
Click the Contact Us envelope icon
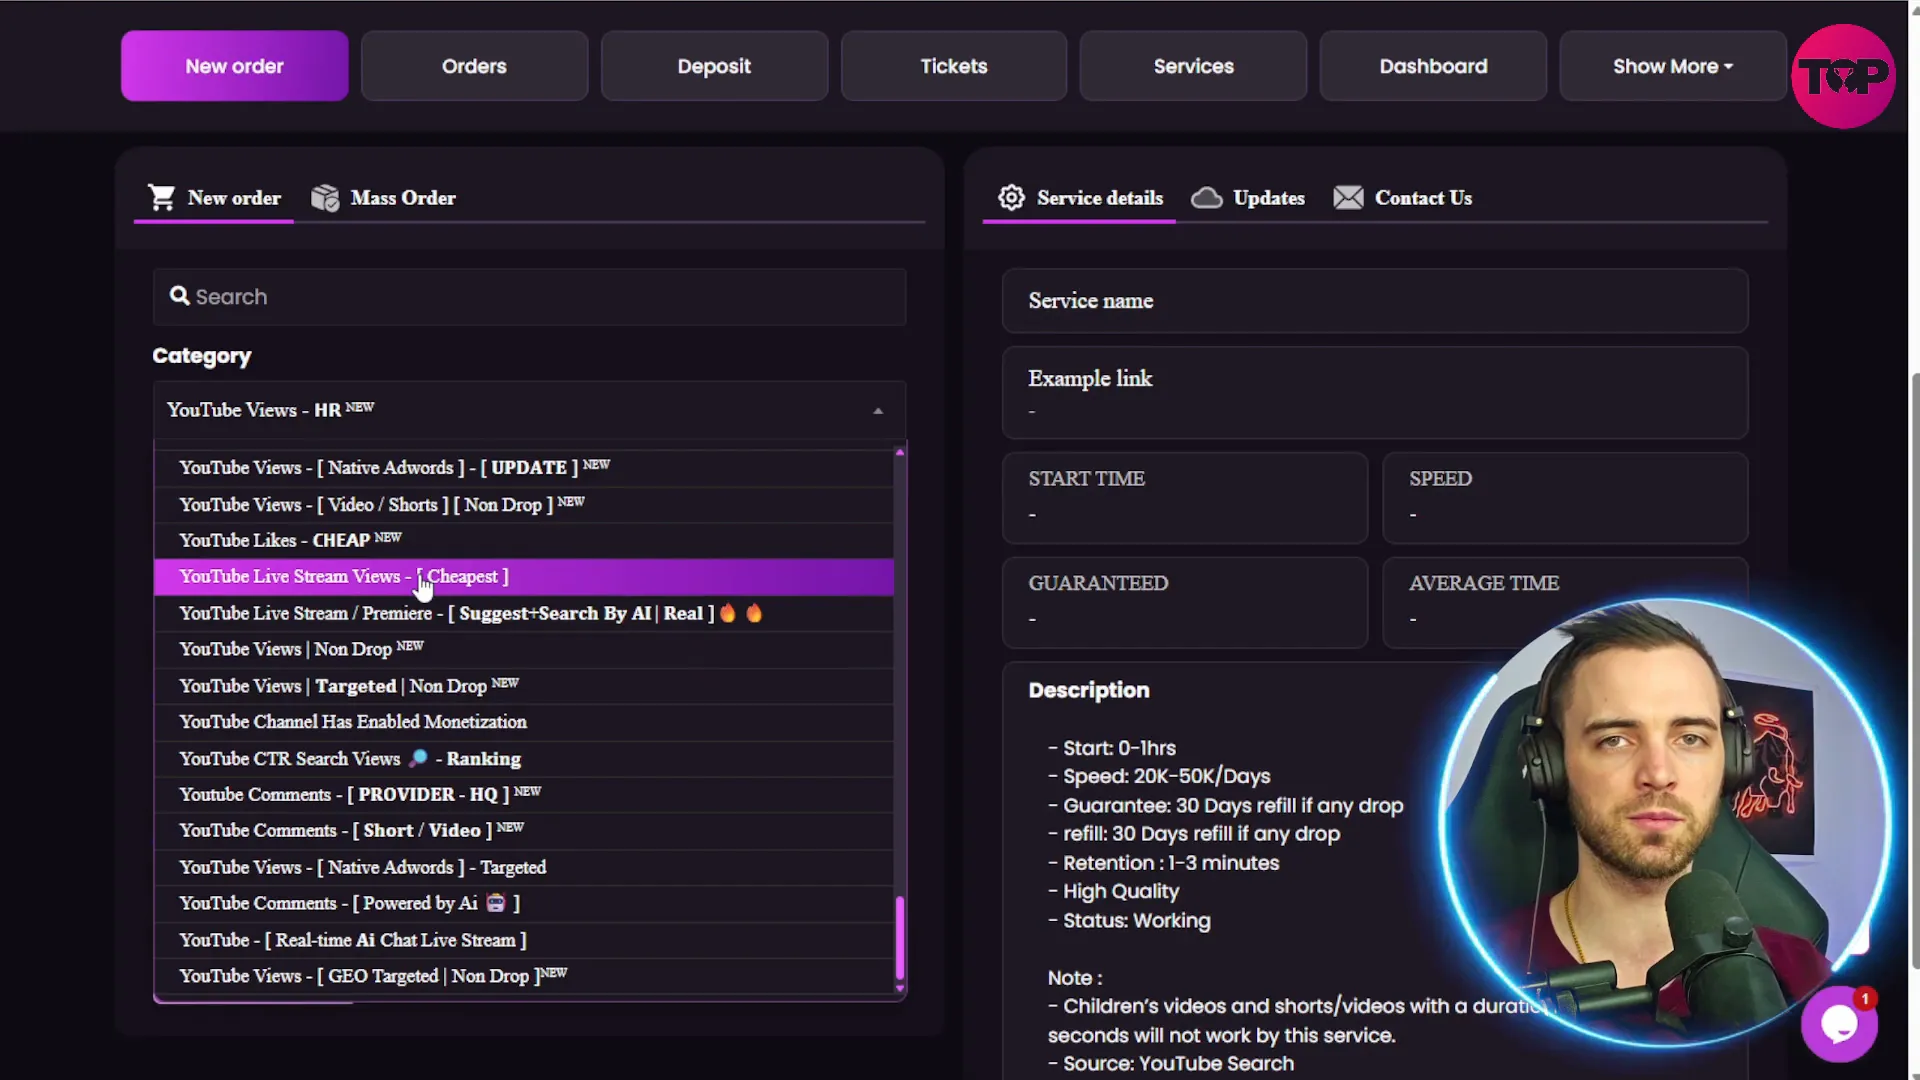pyautogui.click(x=1348, y=198)
